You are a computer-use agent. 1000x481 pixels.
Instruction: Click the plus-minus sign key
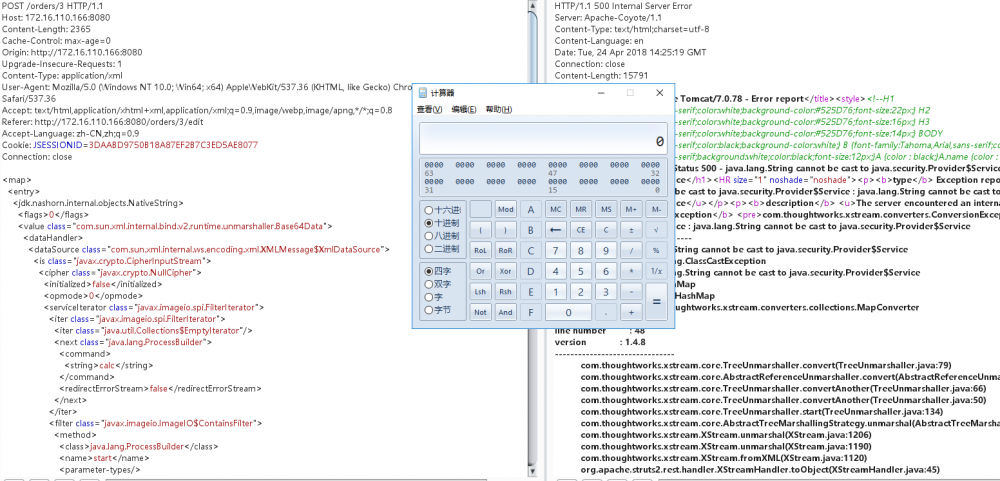(631, 230)
